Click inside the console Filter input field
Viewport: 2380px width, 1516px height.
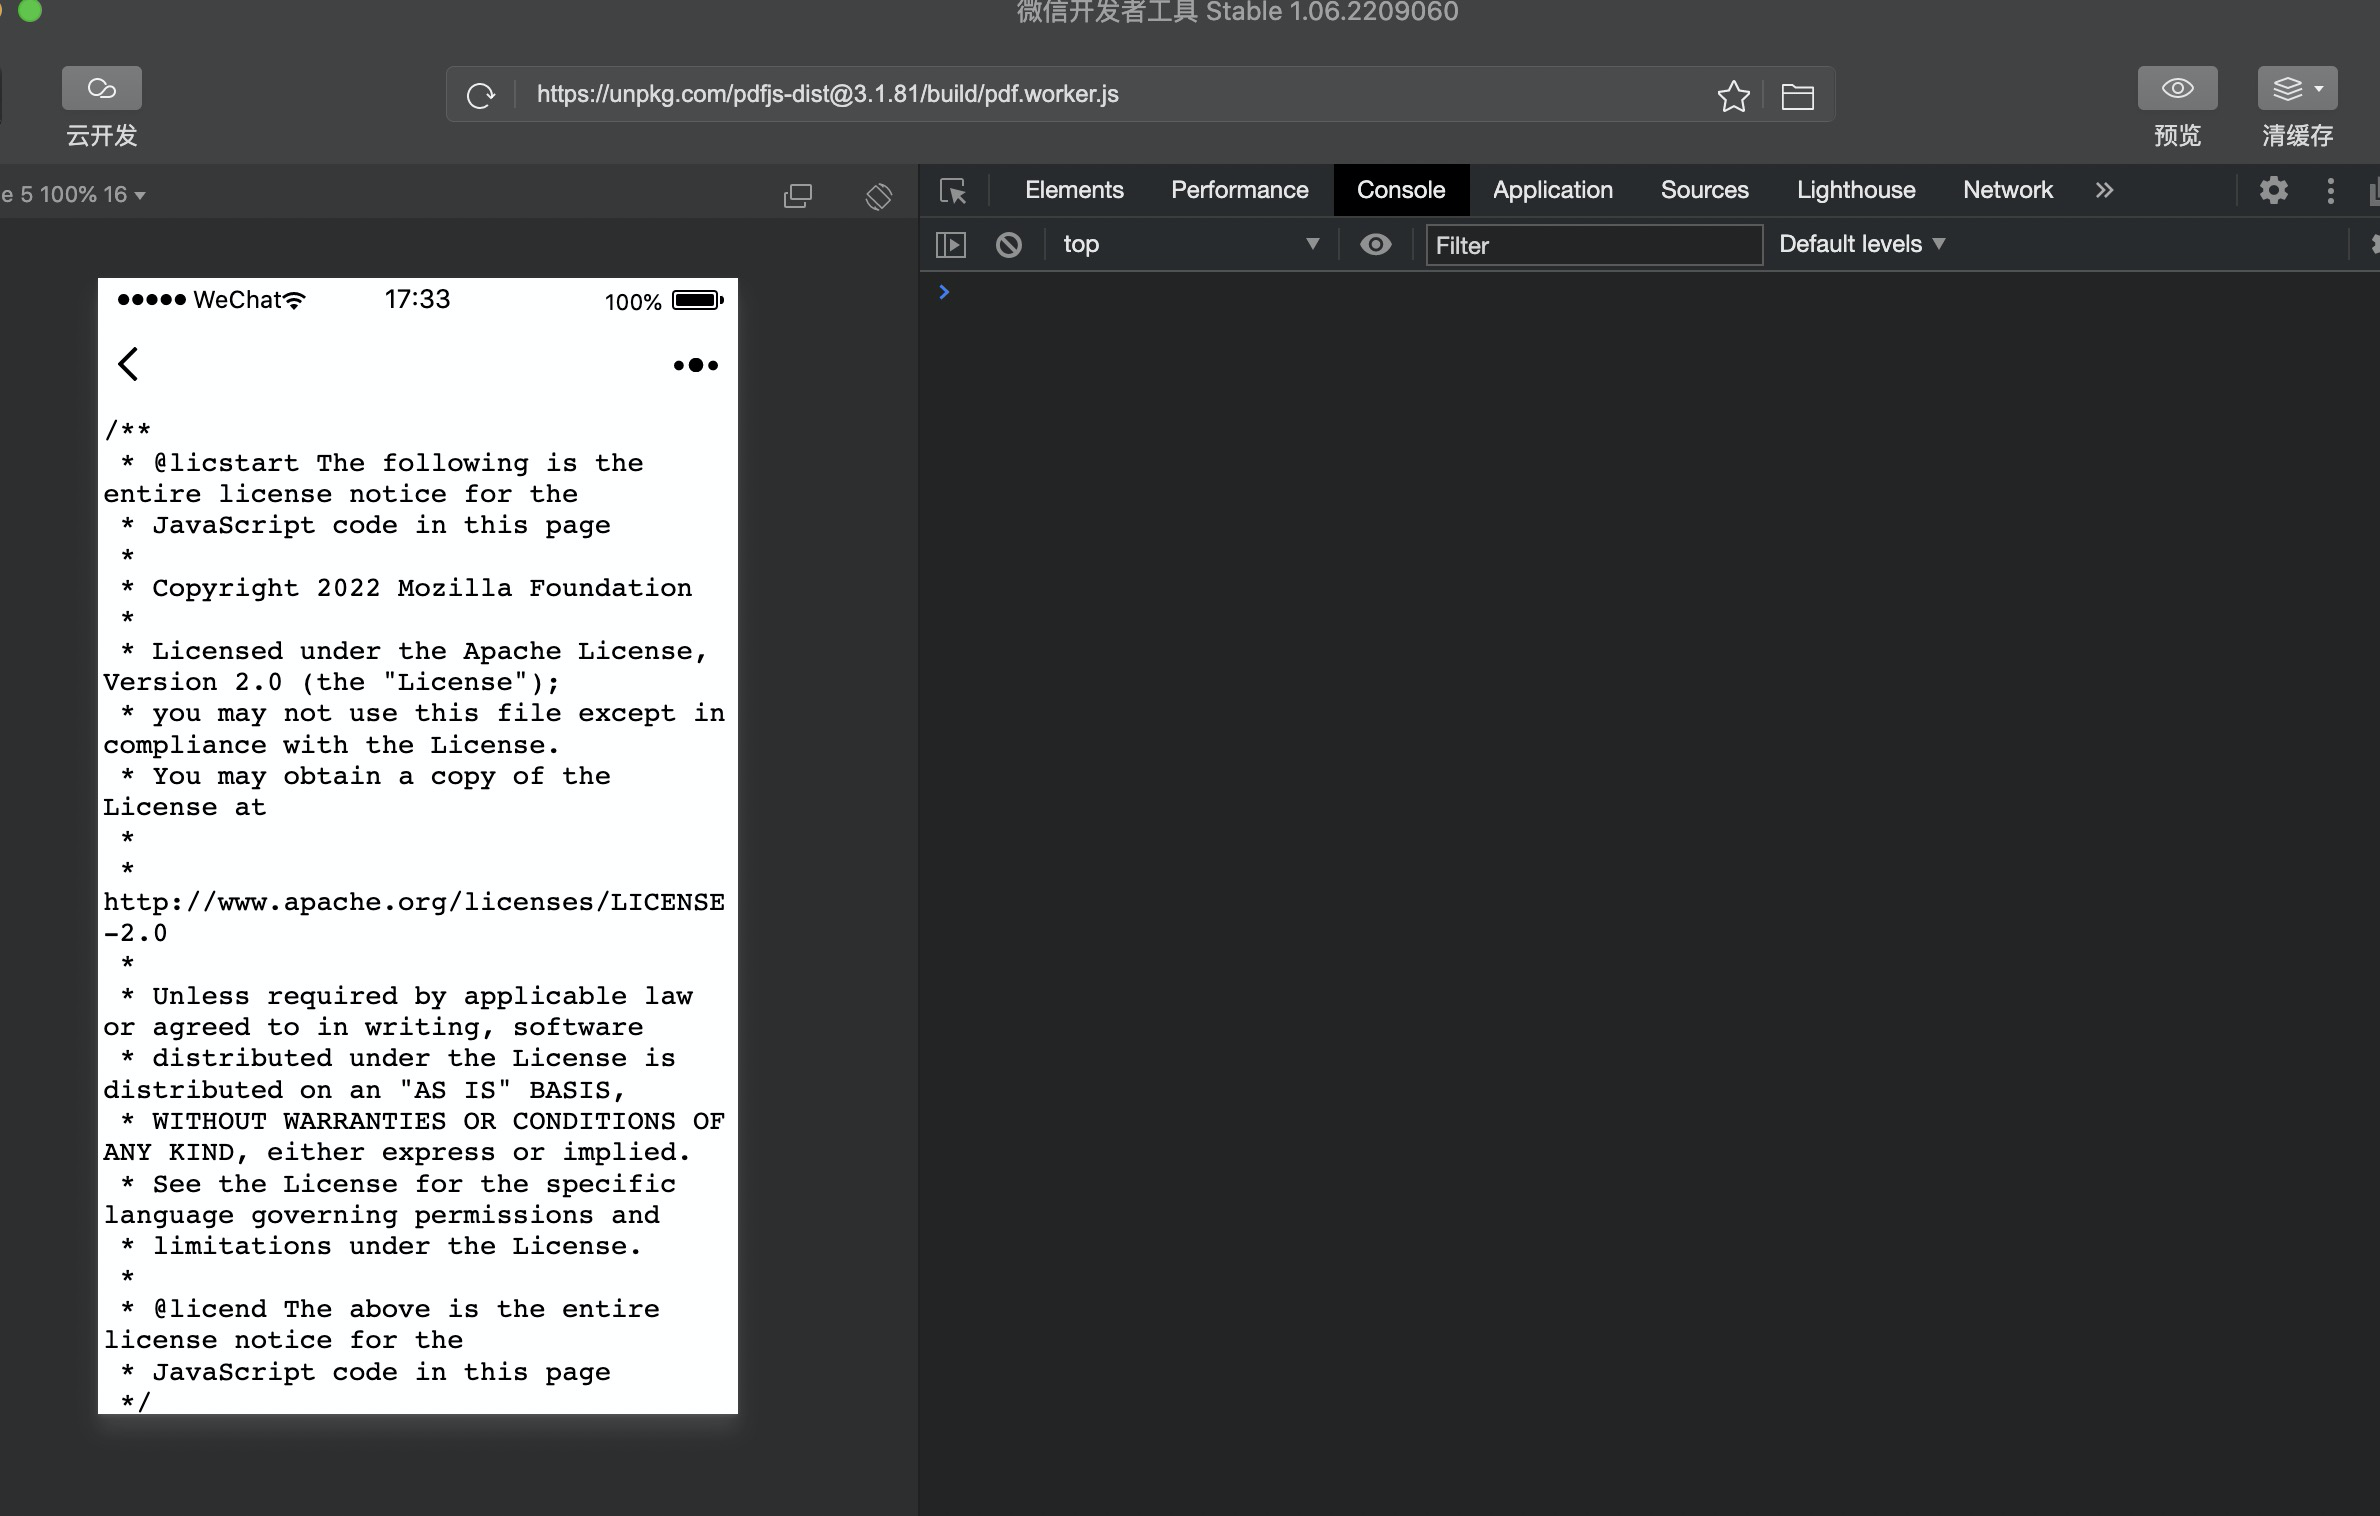[1593, 245]
